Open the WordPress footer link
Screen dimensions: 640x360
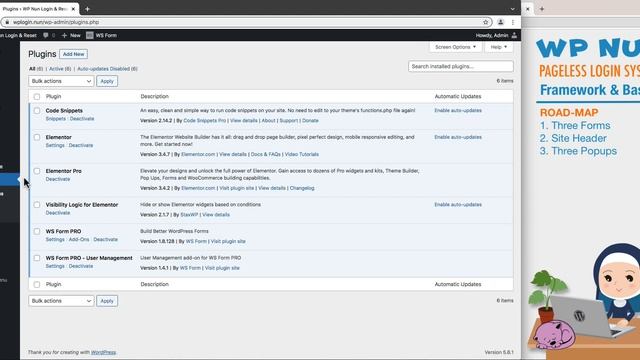coord(104,352)
